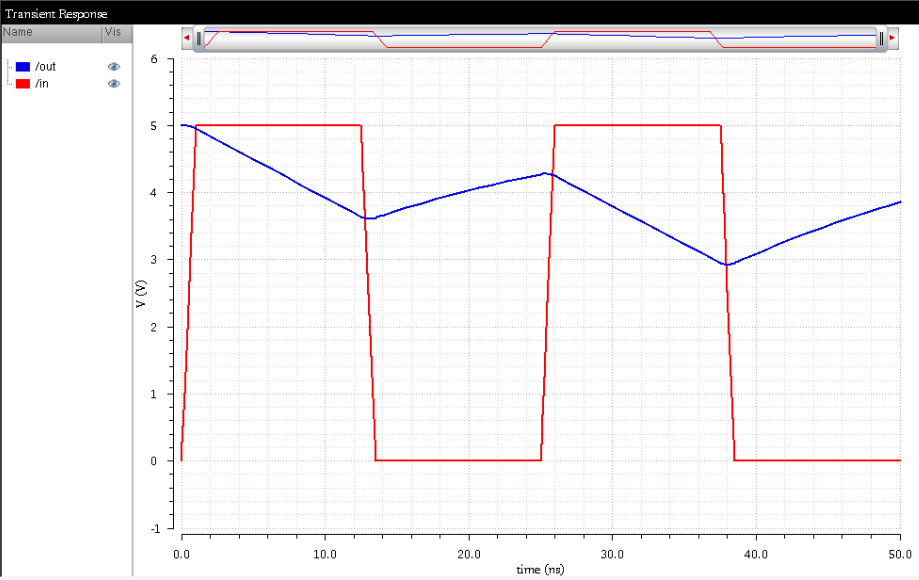Click the 4 label on voltage axis
The height and width of the screenshot is (580, 919).
click(x=154, y=193)
